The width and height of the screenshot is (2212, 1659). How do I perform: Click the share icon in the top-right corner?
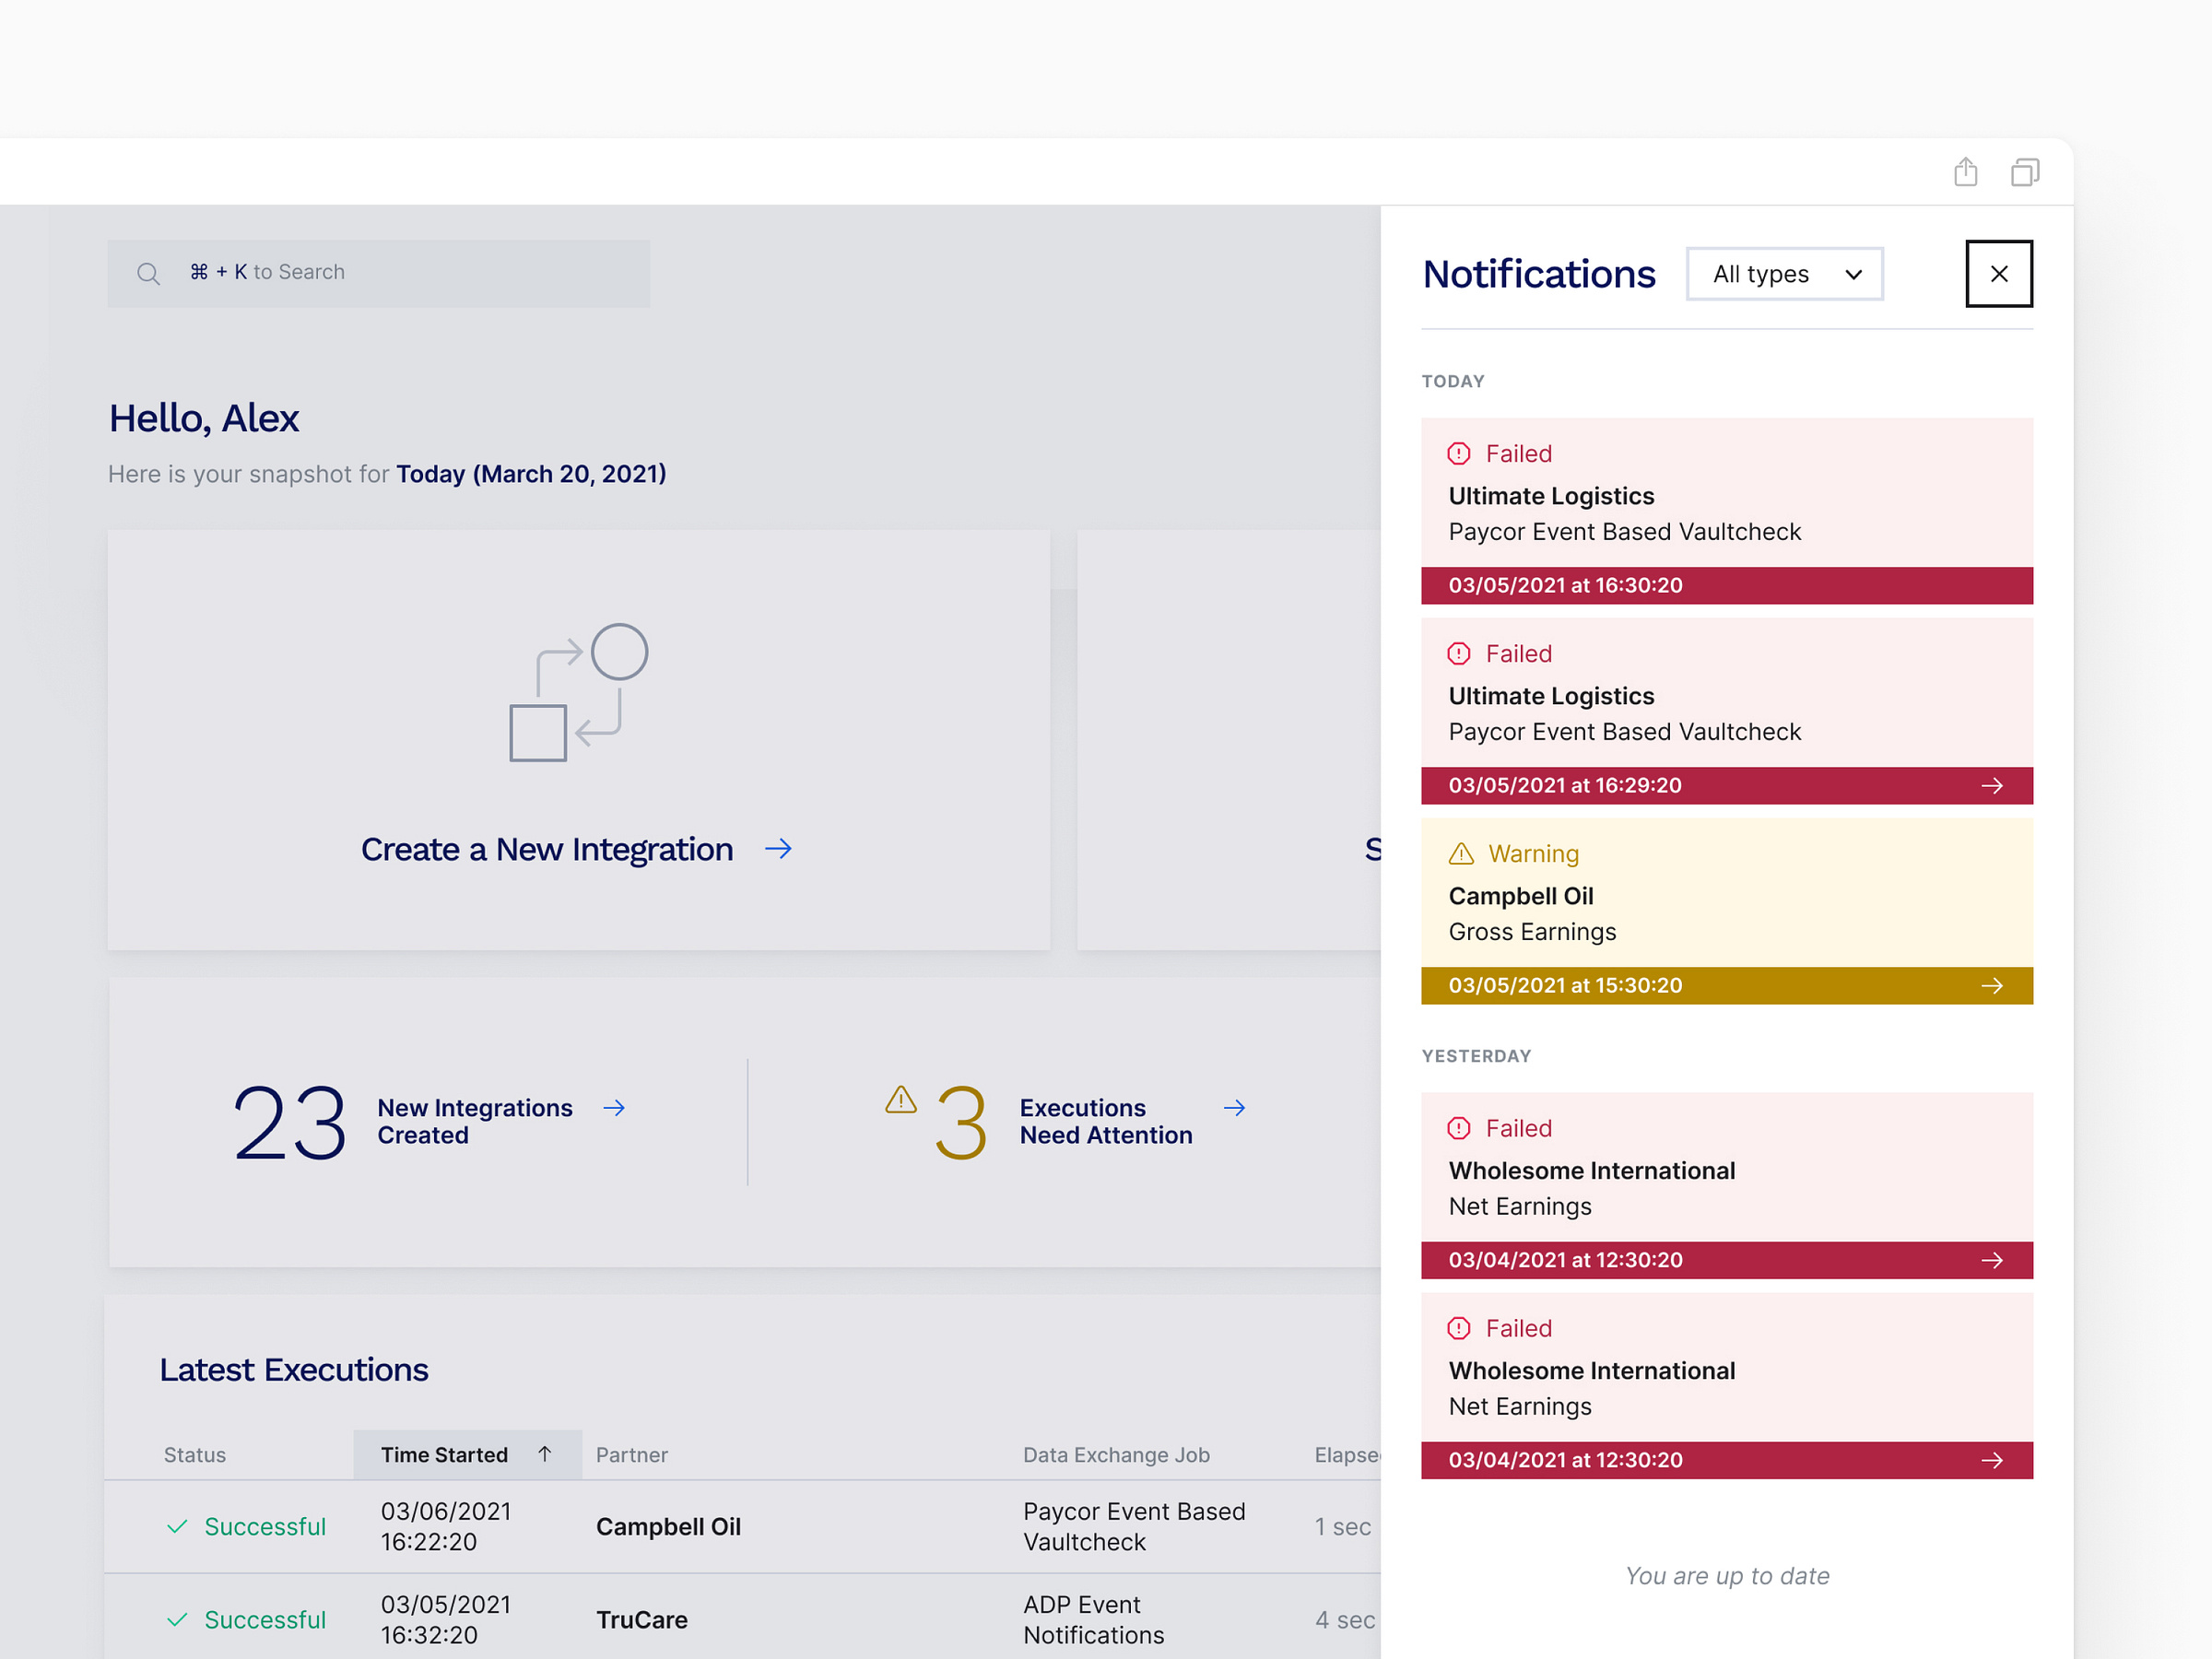(1966, 172)
